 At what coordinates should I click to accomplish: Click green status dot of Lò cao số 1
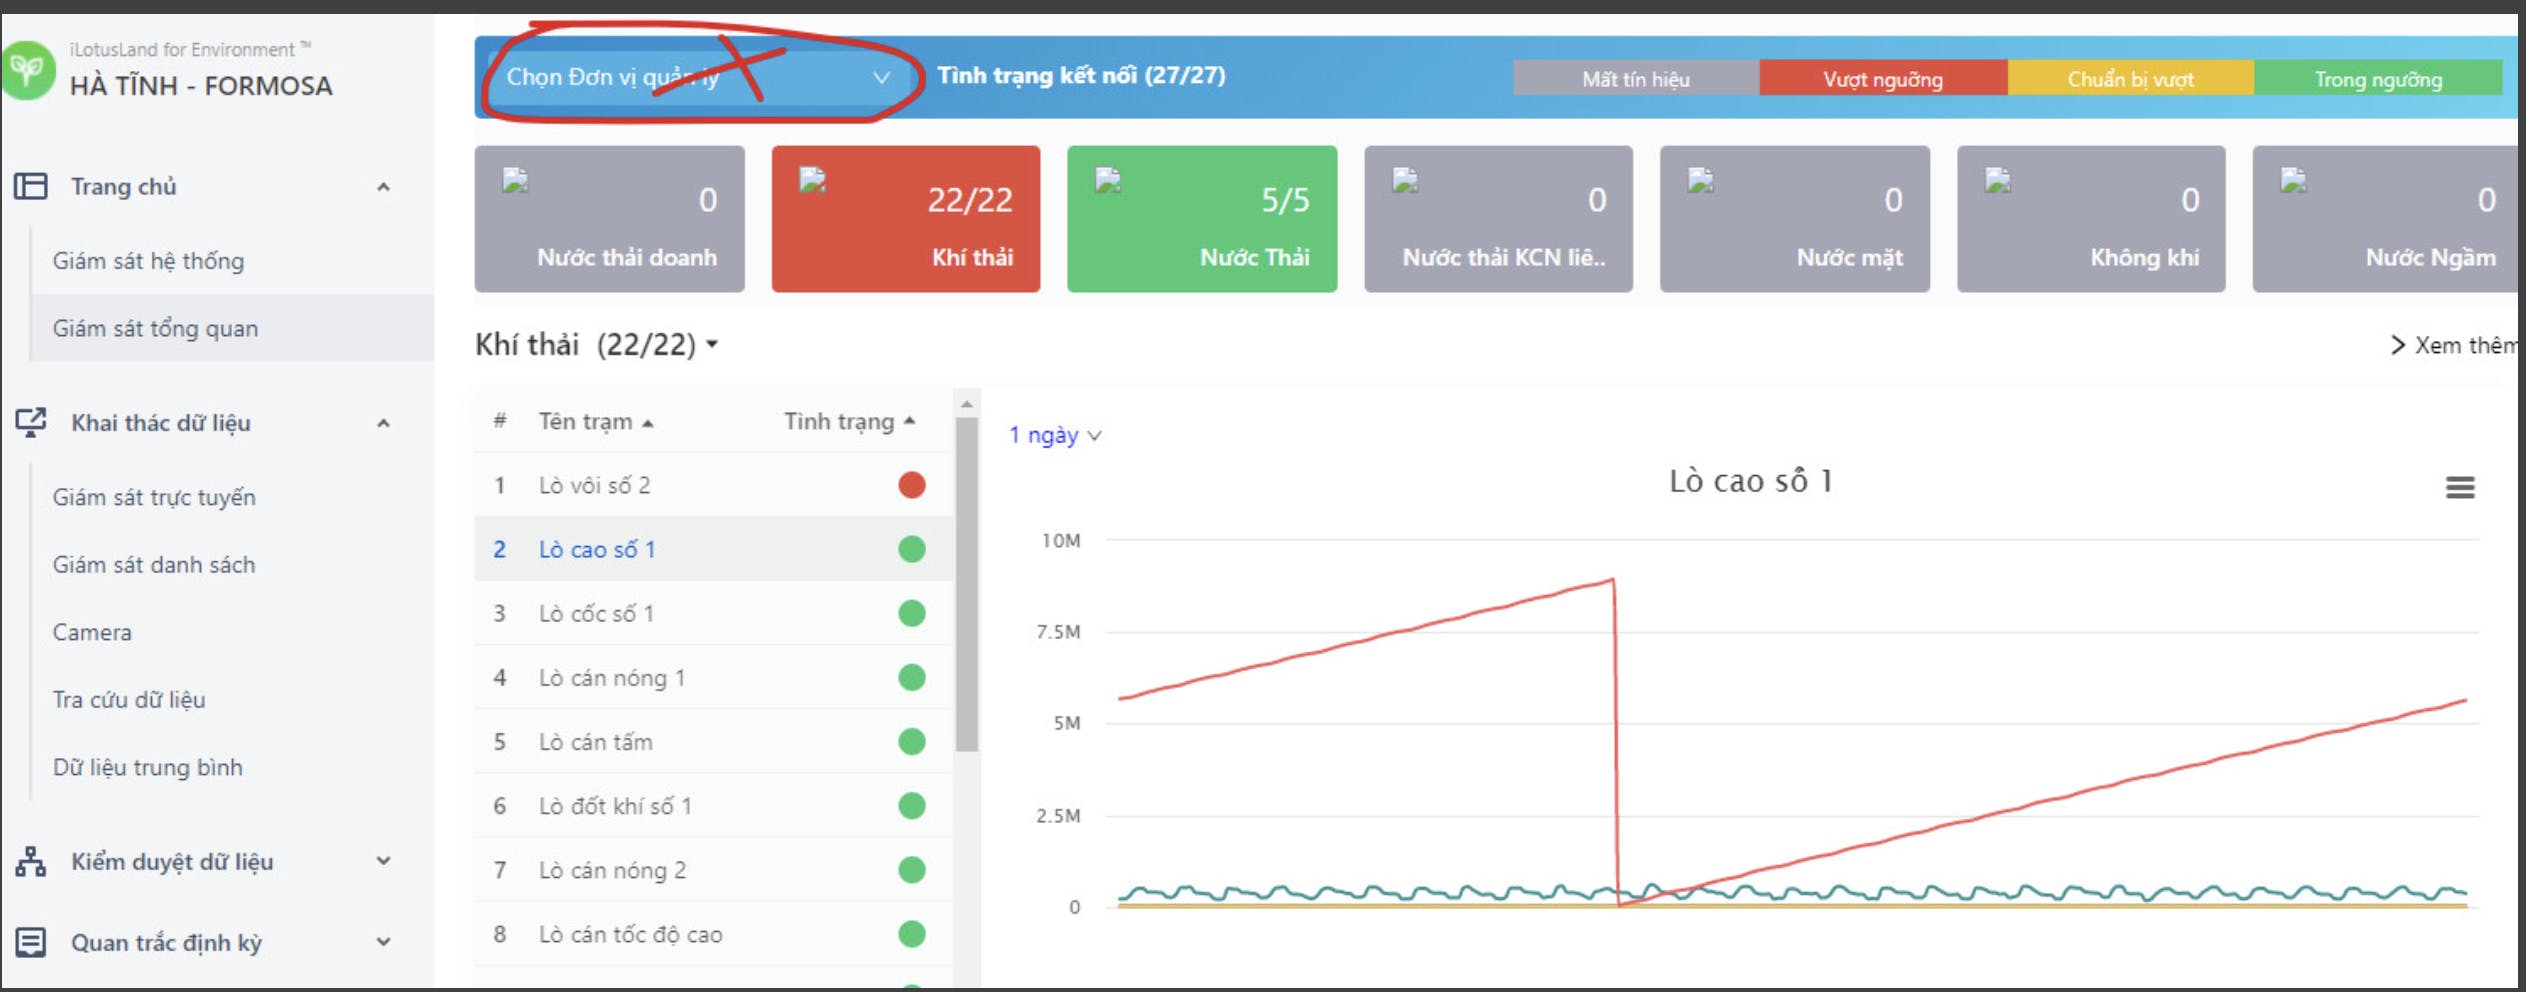click(x=911, y=549)
